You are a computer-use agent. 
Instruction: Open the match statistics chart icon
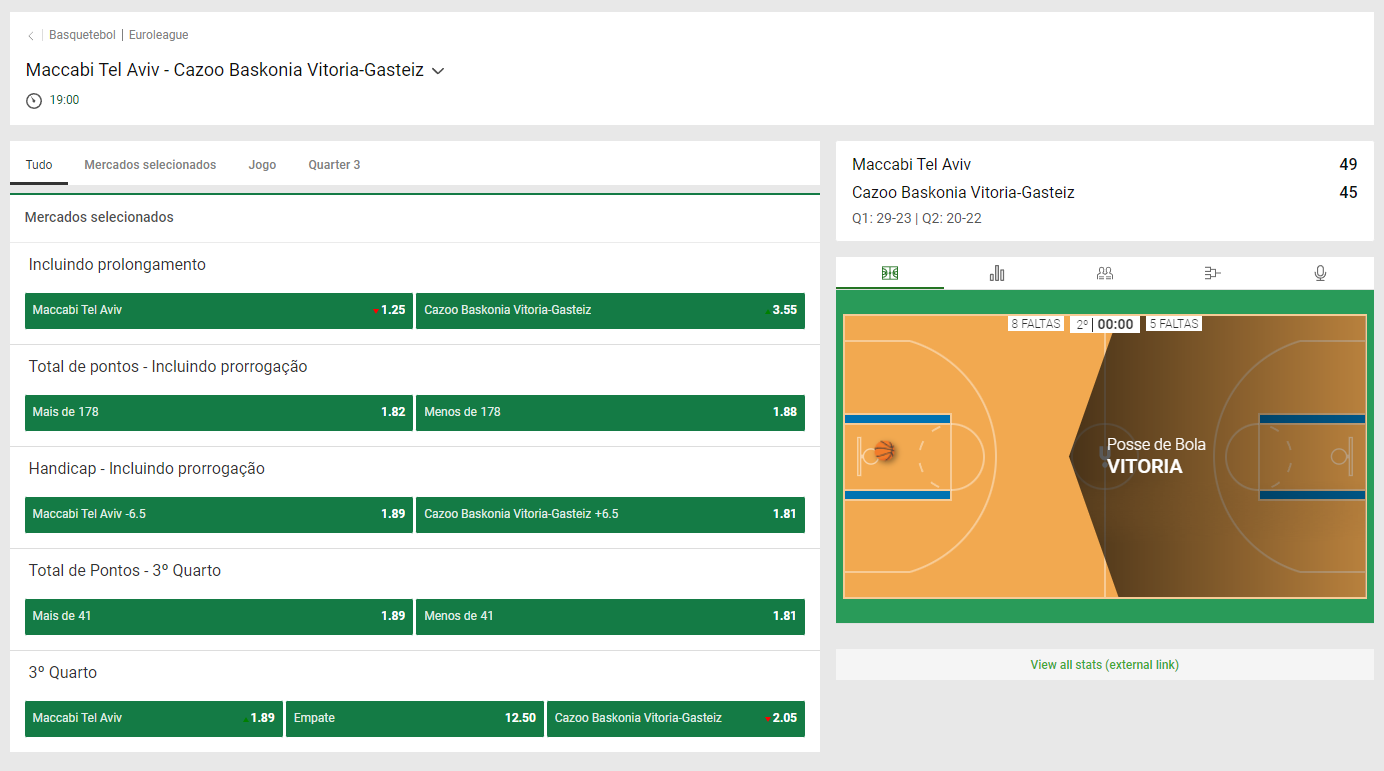click(996, 272)
